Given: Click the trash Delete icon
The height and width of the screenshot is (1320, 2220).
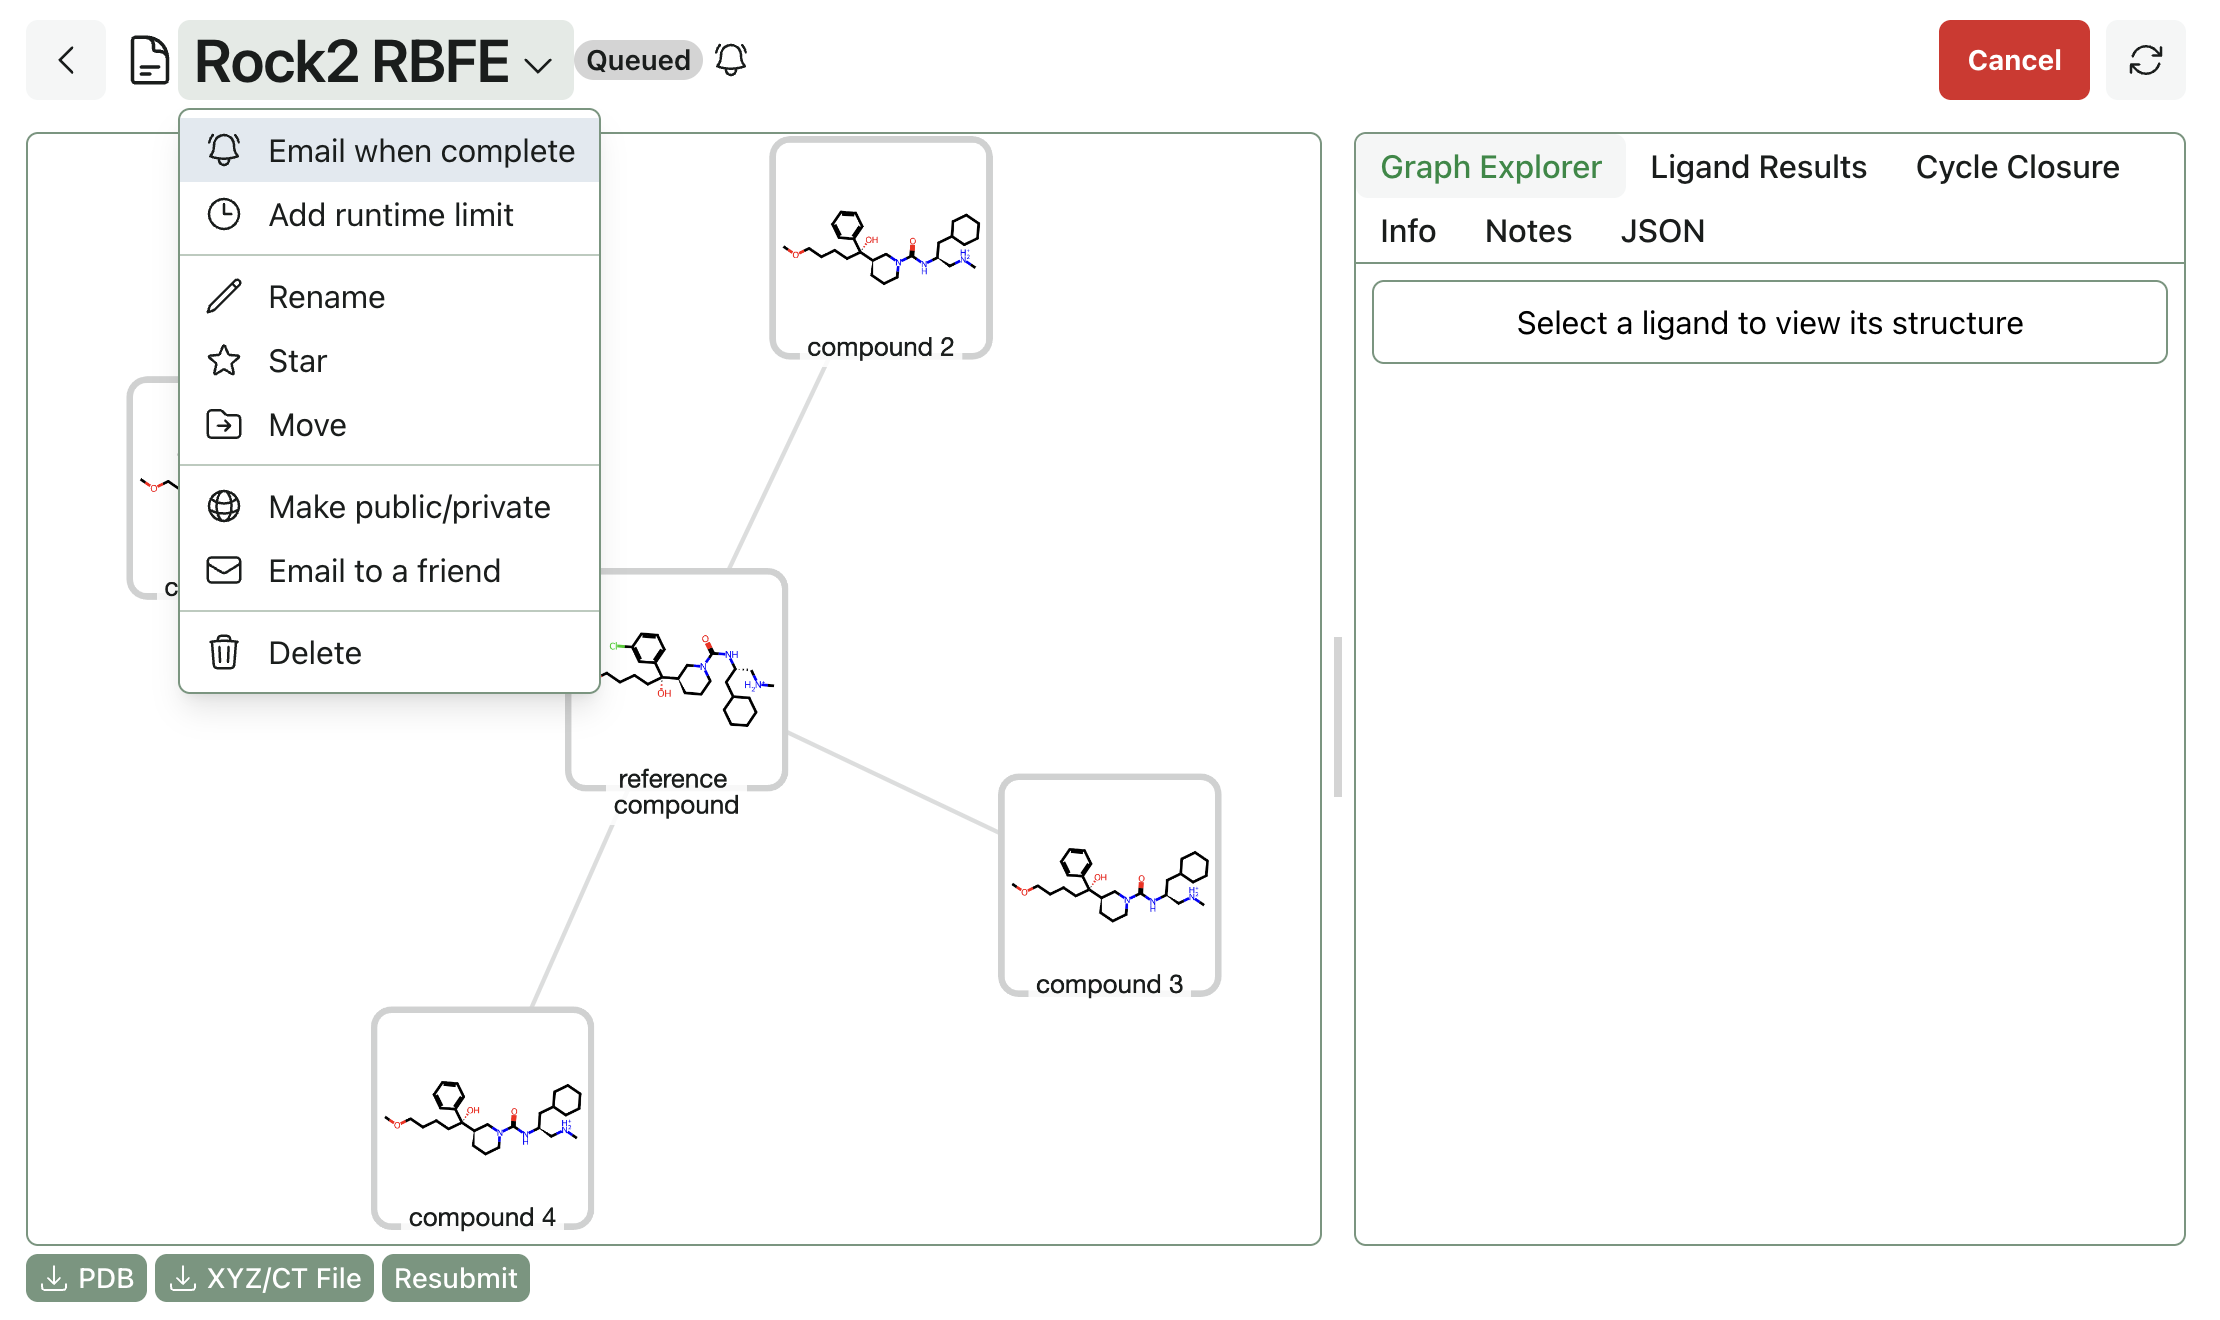Looking at the screenshot, I should pyautogui.click(x=224, y=652).
